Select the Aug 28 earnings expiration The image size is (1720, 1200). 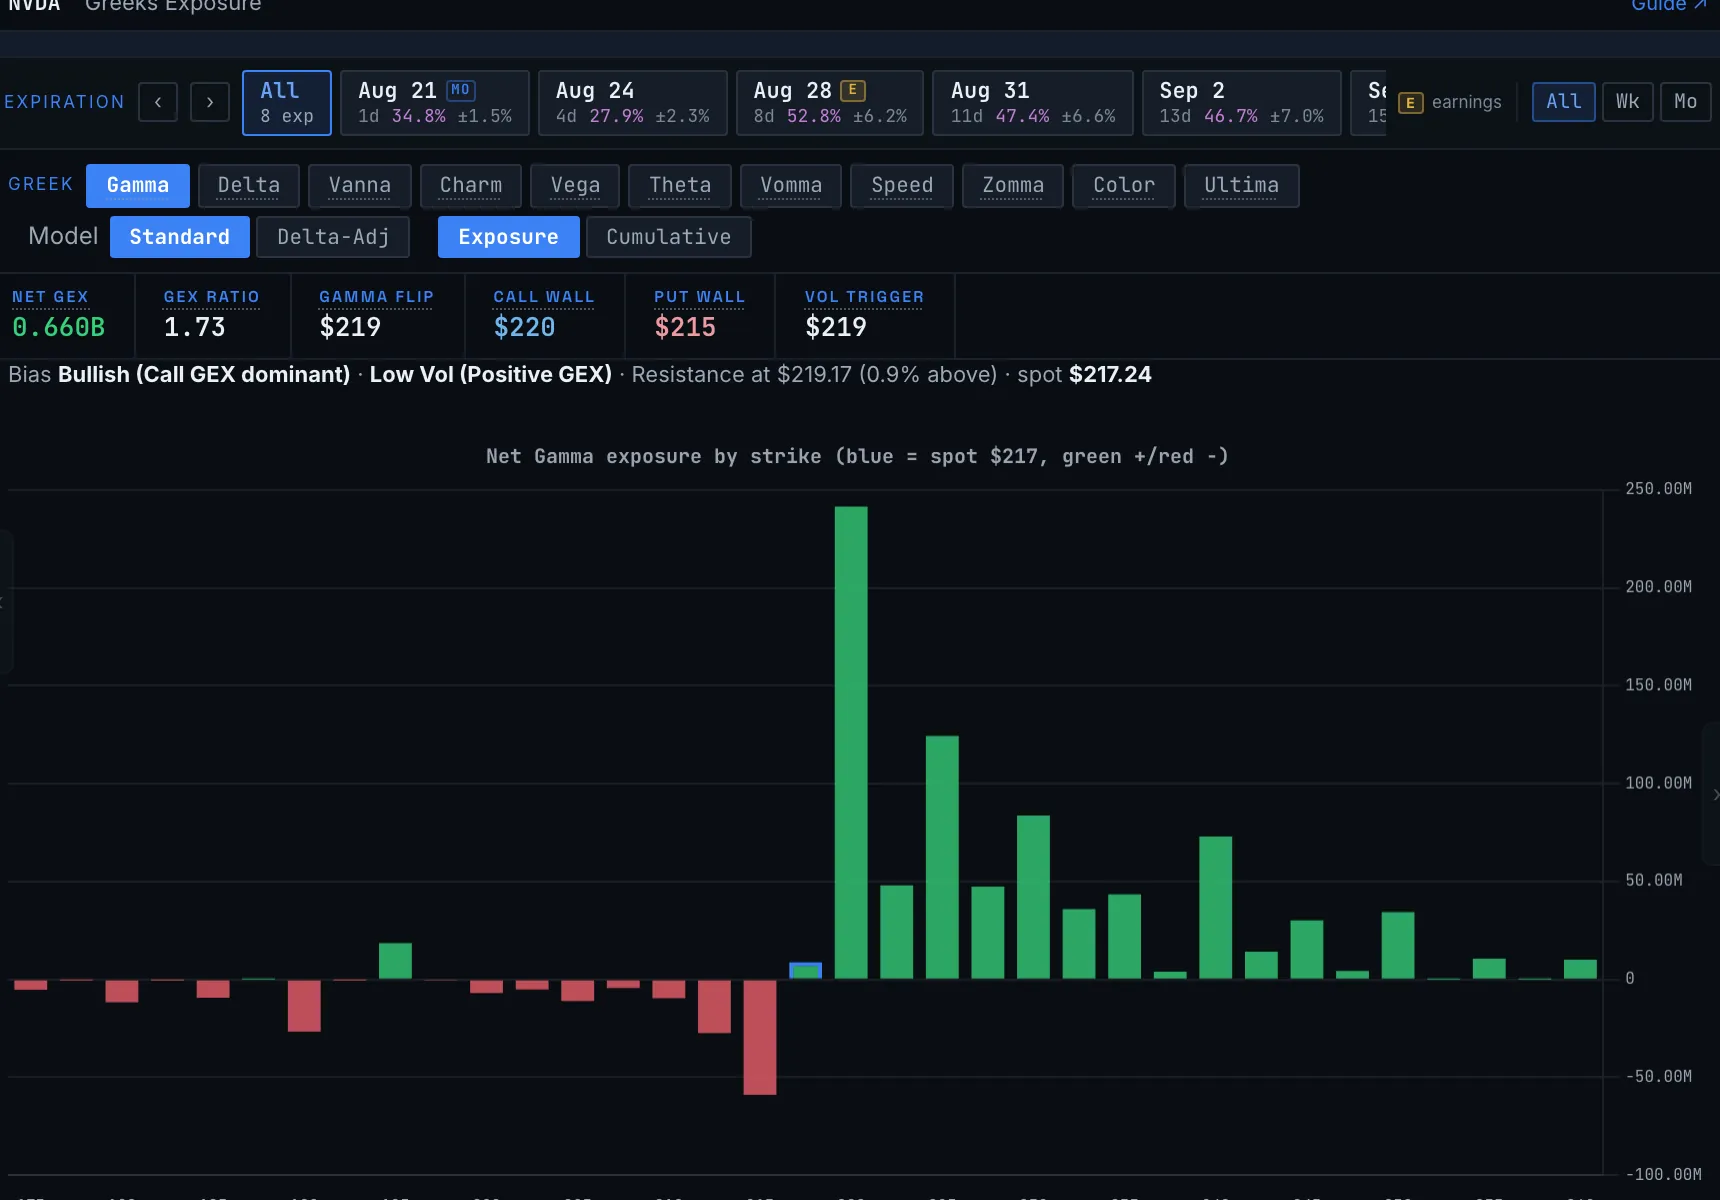830,103
